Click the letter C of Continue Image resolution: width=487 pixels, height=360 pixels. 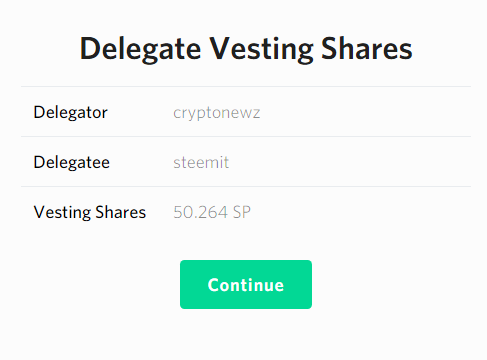213,285
